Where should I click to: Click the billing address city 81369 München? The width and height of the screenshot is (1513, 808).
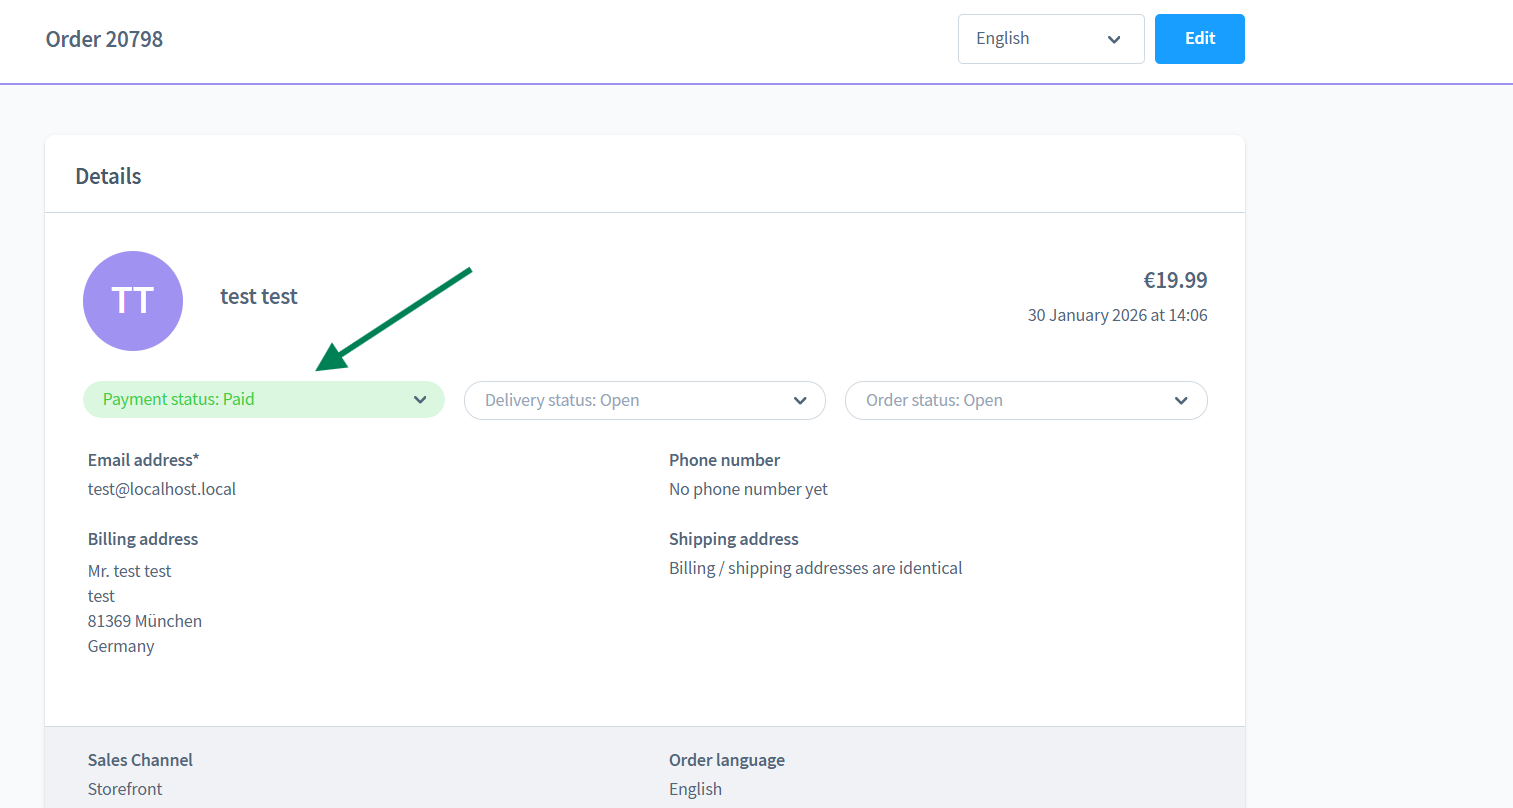click(x=145, y=621)
